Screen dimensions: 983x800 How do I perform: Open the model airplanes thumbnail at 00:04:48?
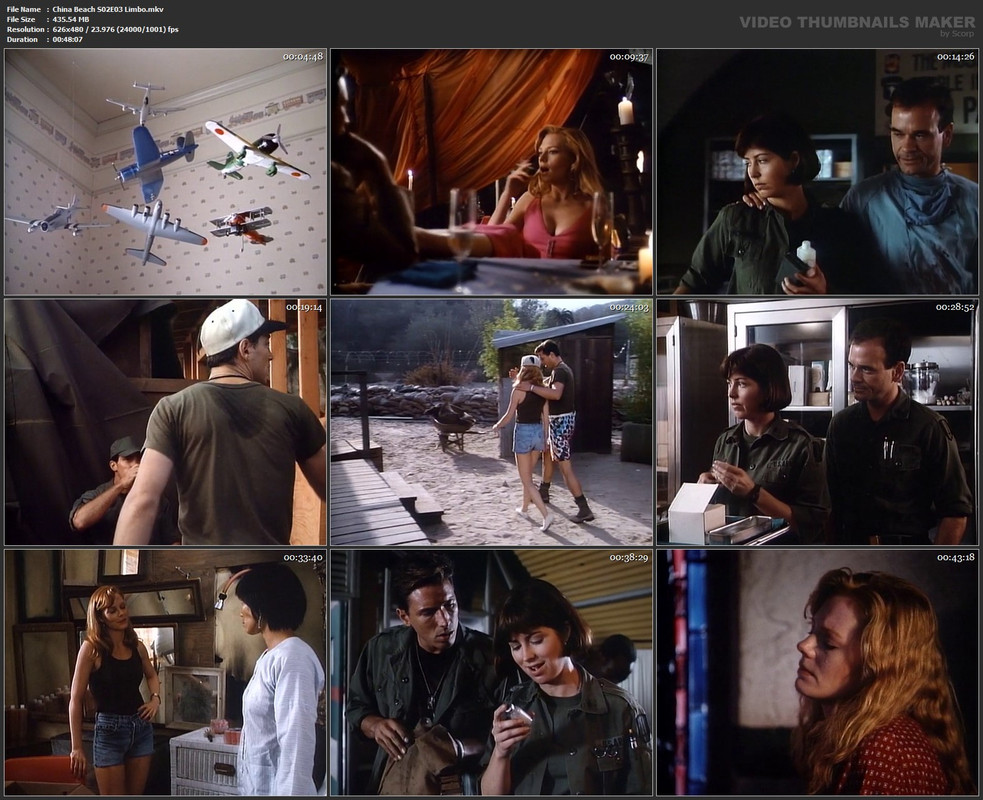166,172
